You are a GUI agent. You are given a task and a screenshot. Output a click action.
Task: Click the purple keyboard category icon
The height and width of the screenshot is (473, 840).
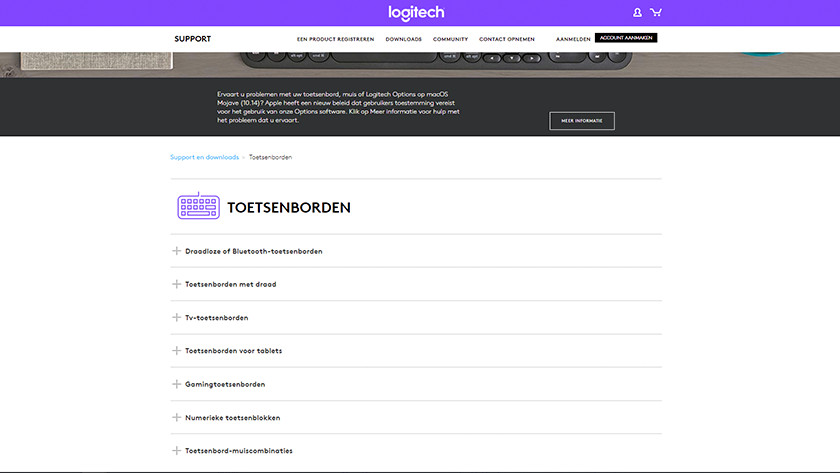pos(198,206)
